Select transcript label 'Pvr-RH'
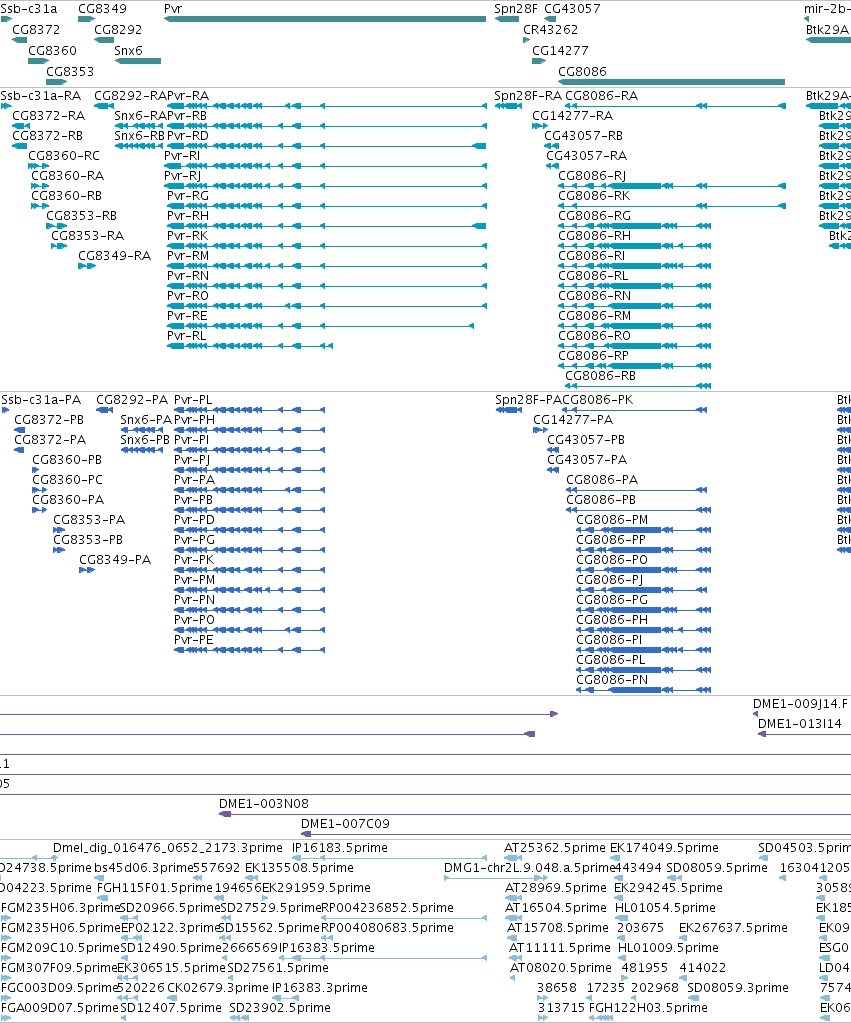This screenshot has height=1023, width=851. click(188, 216)
